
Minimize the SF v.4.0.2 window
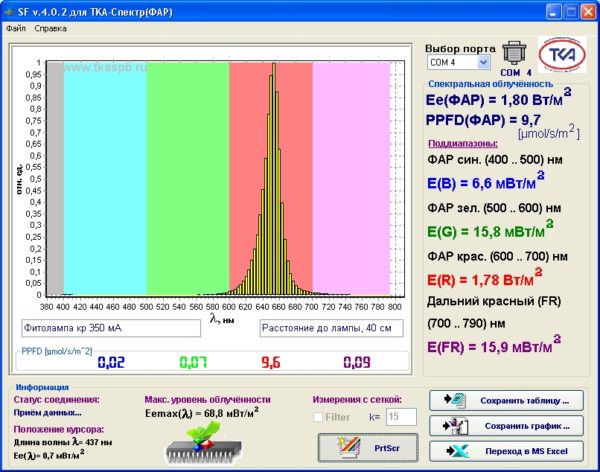pyautogui.click(x=553, y=11)
